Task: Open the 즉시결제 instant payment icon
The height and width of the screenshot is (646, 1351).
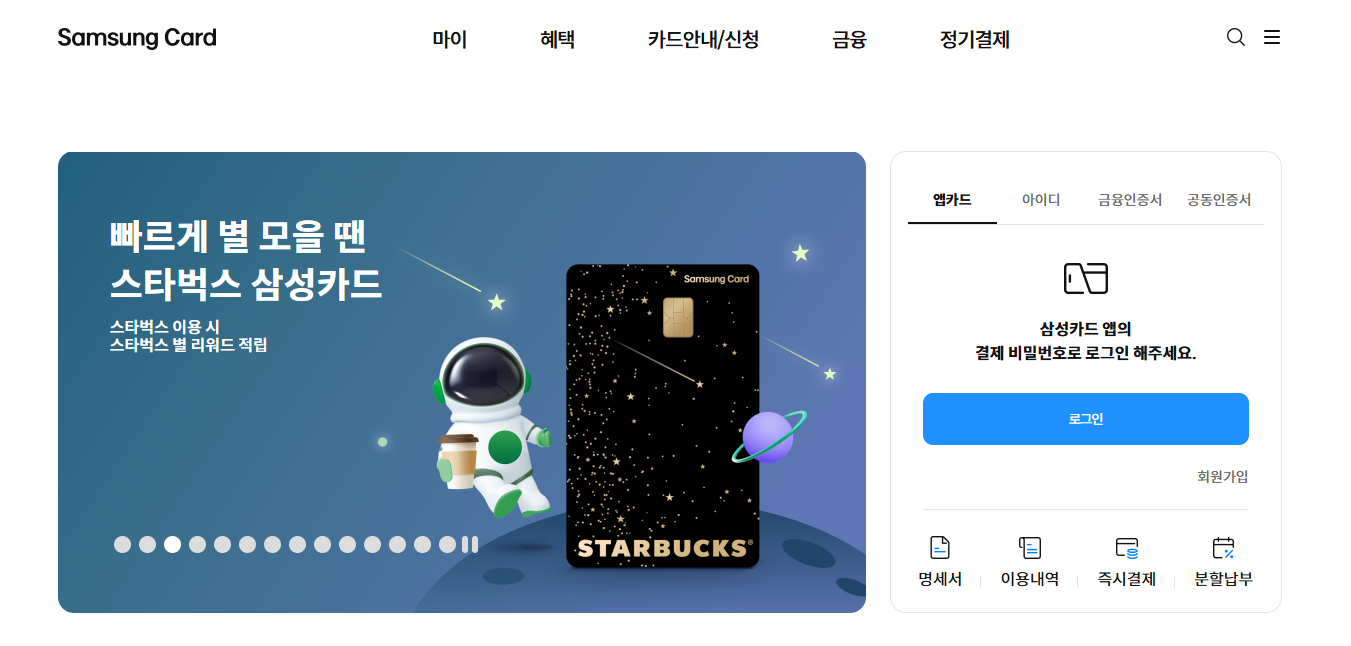Action: pyautogui.click(x=1127, y=547)
